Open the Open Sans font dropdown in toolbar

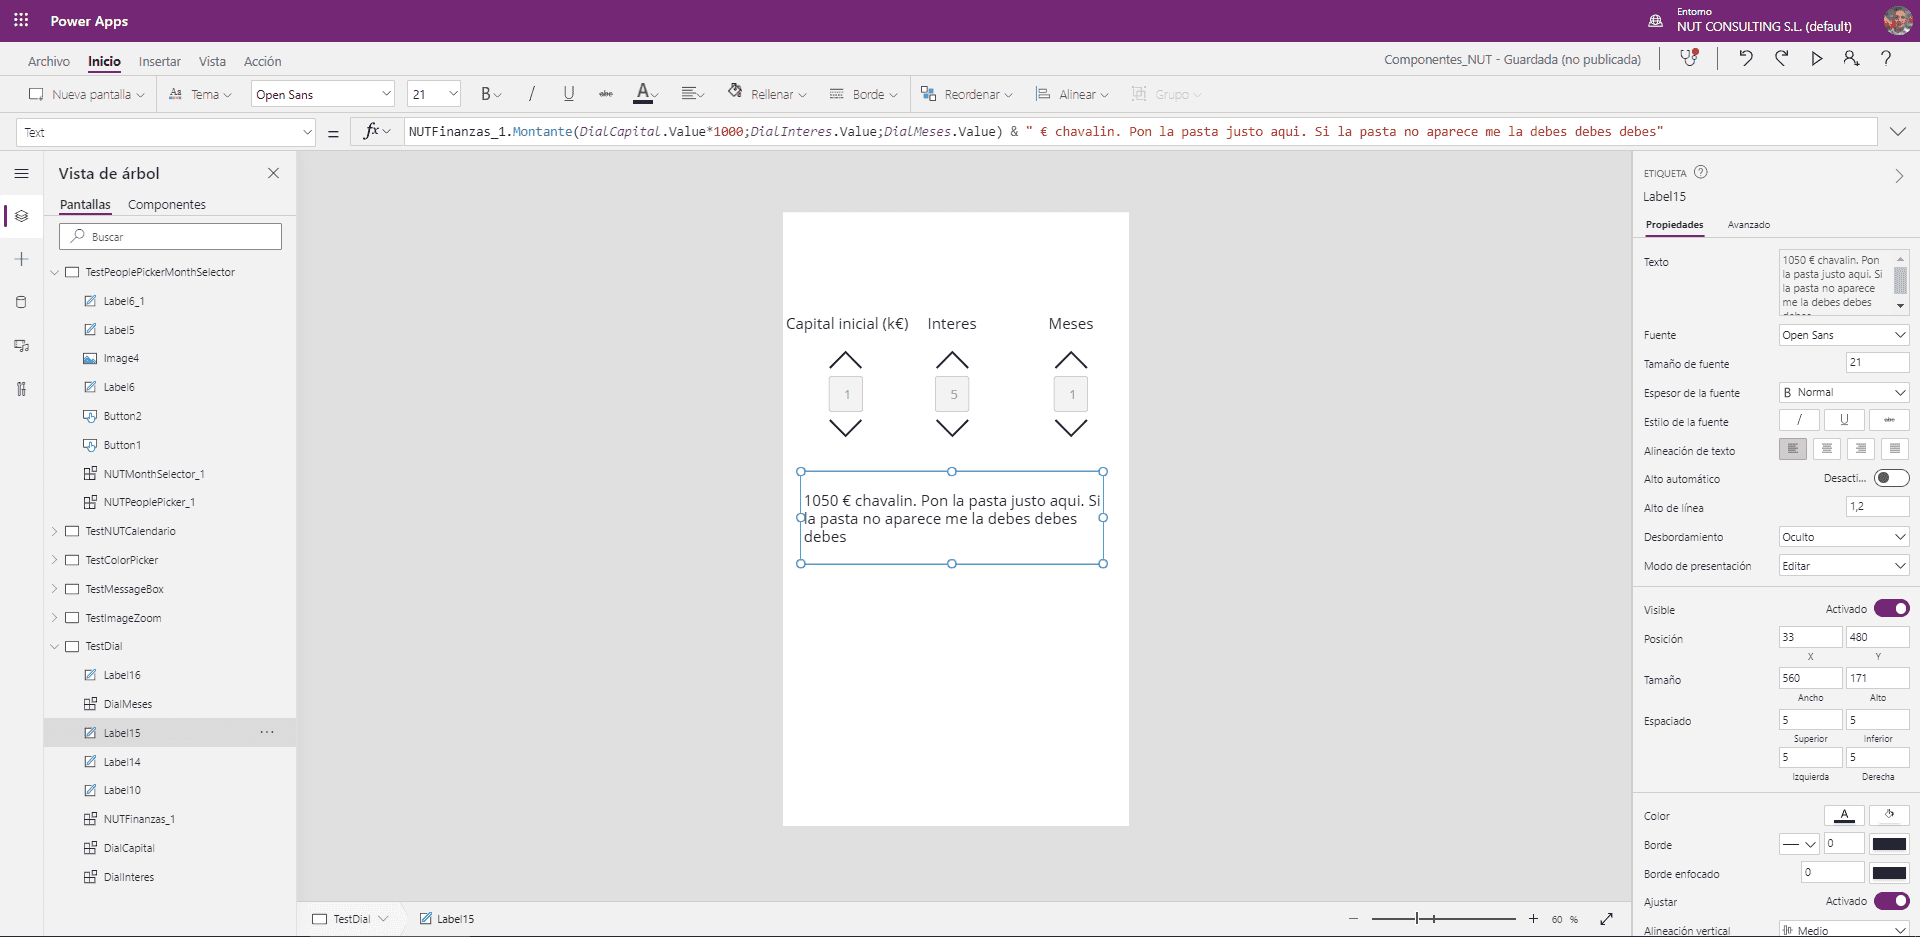click(x=322, y=94)
